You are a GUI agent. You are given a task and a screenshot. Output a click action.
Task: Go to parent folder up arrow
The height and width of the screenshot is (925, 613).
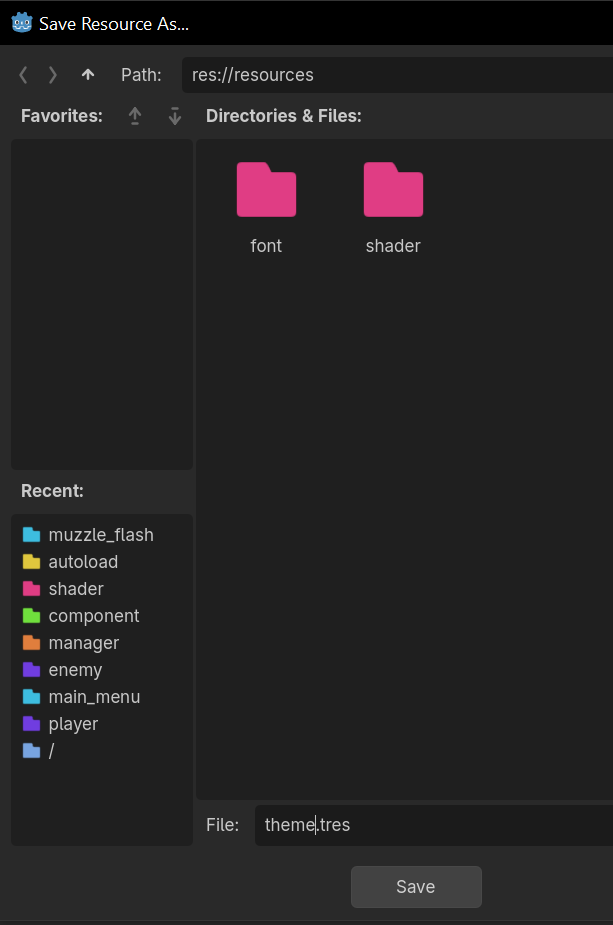(88, 75)
